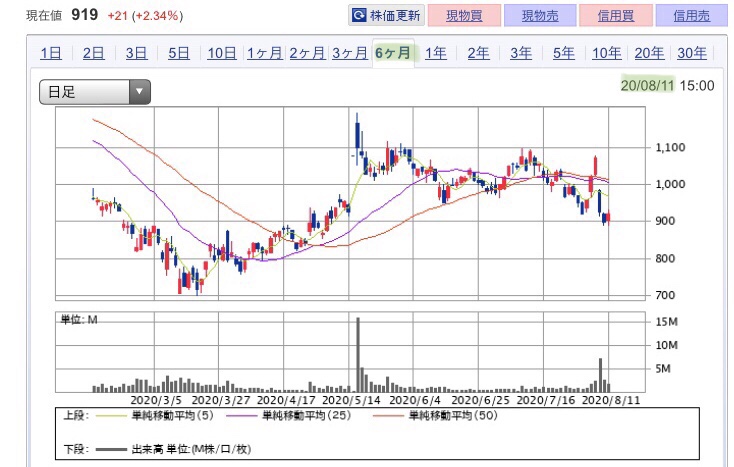
Task: Show the 1年 chart range
Action: point(436,54)
